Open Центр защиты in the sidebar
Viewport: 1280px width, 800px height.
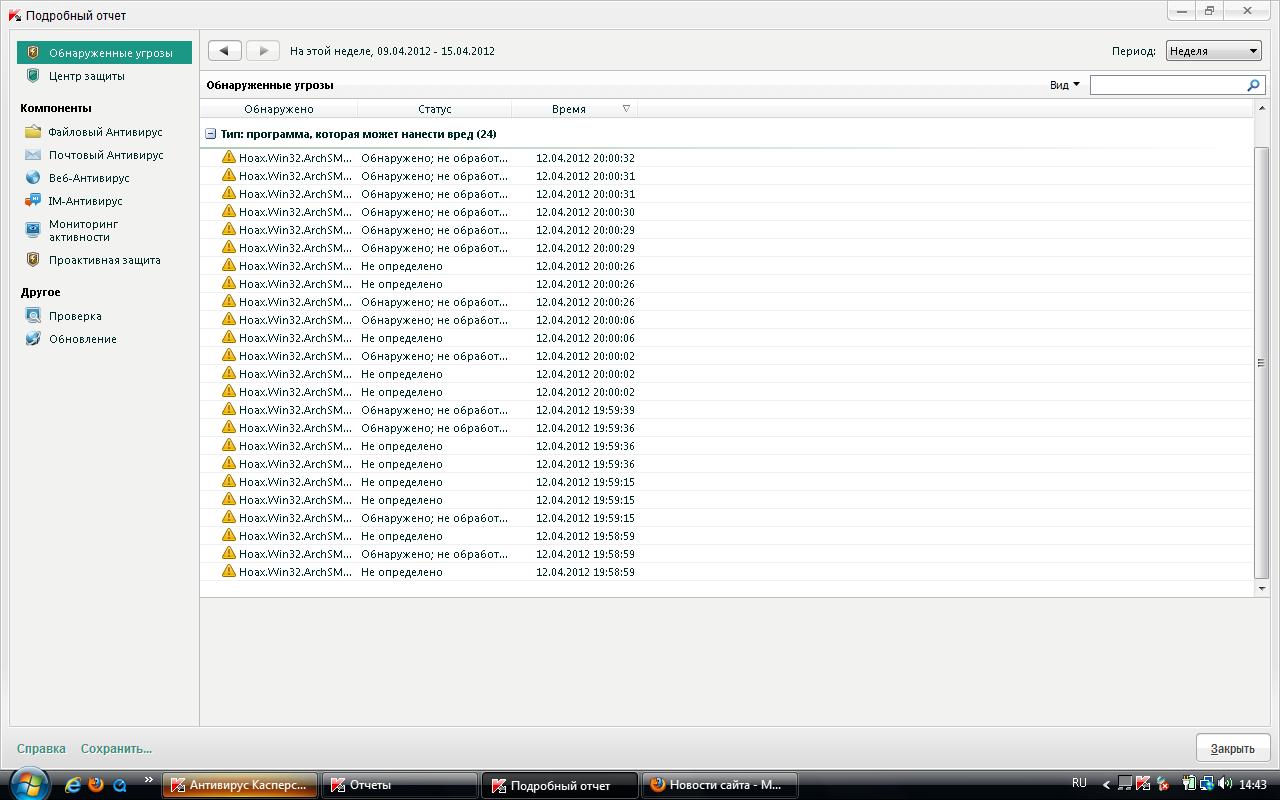coord(86,76)
